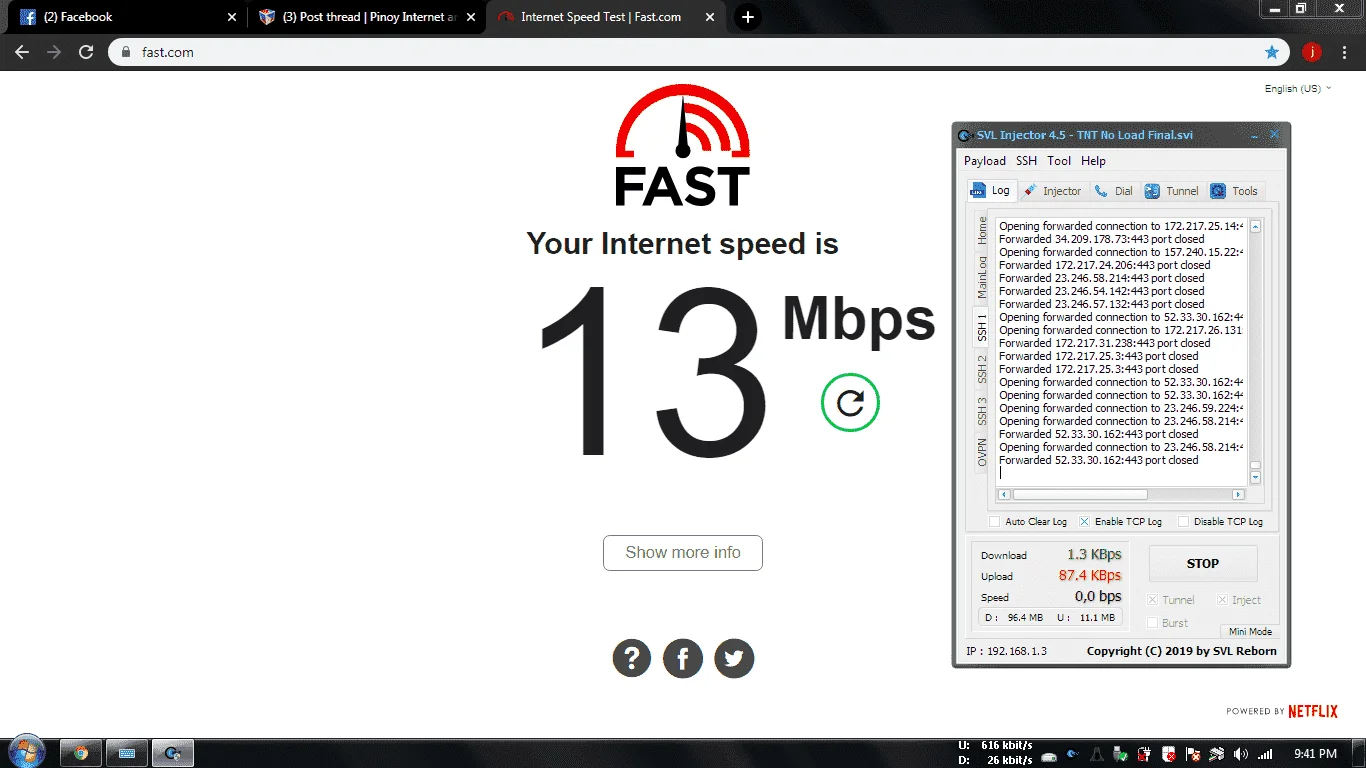The height and width of the screenshot is (768, 1366).
Task: Click the SVL Injector title bar logo
Action: (x=965, y=136)
